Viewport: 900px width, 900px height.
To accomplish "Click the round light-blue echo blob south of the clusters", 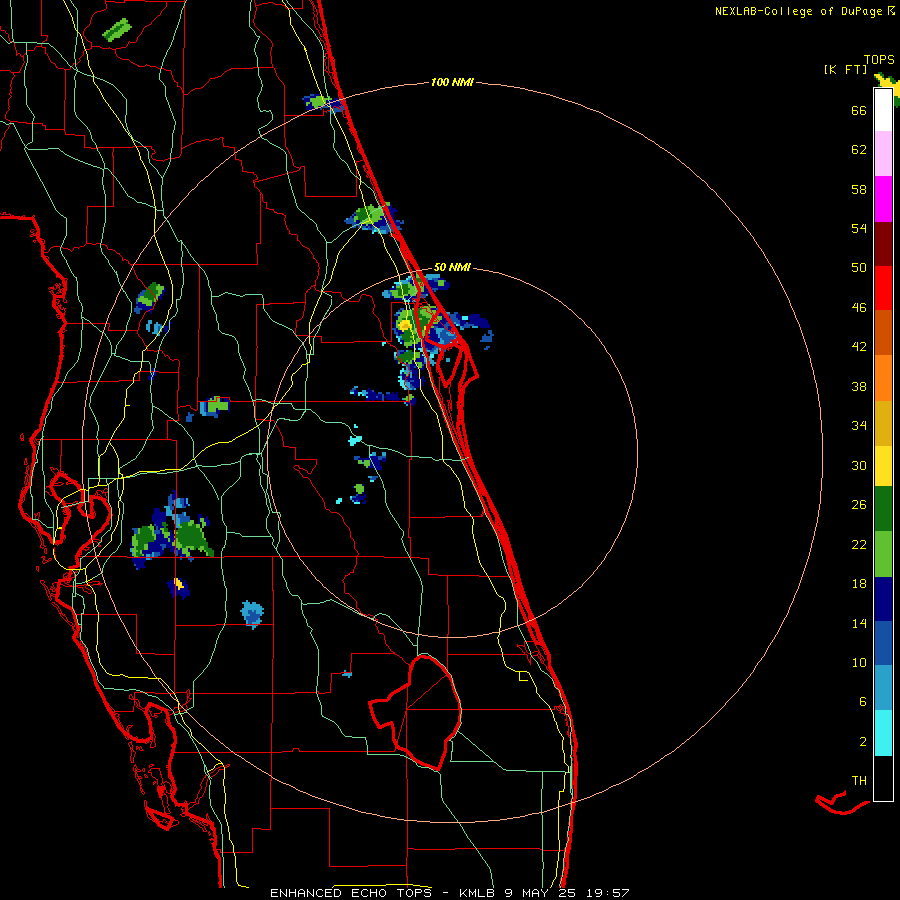I will click(x=251, y=614).
